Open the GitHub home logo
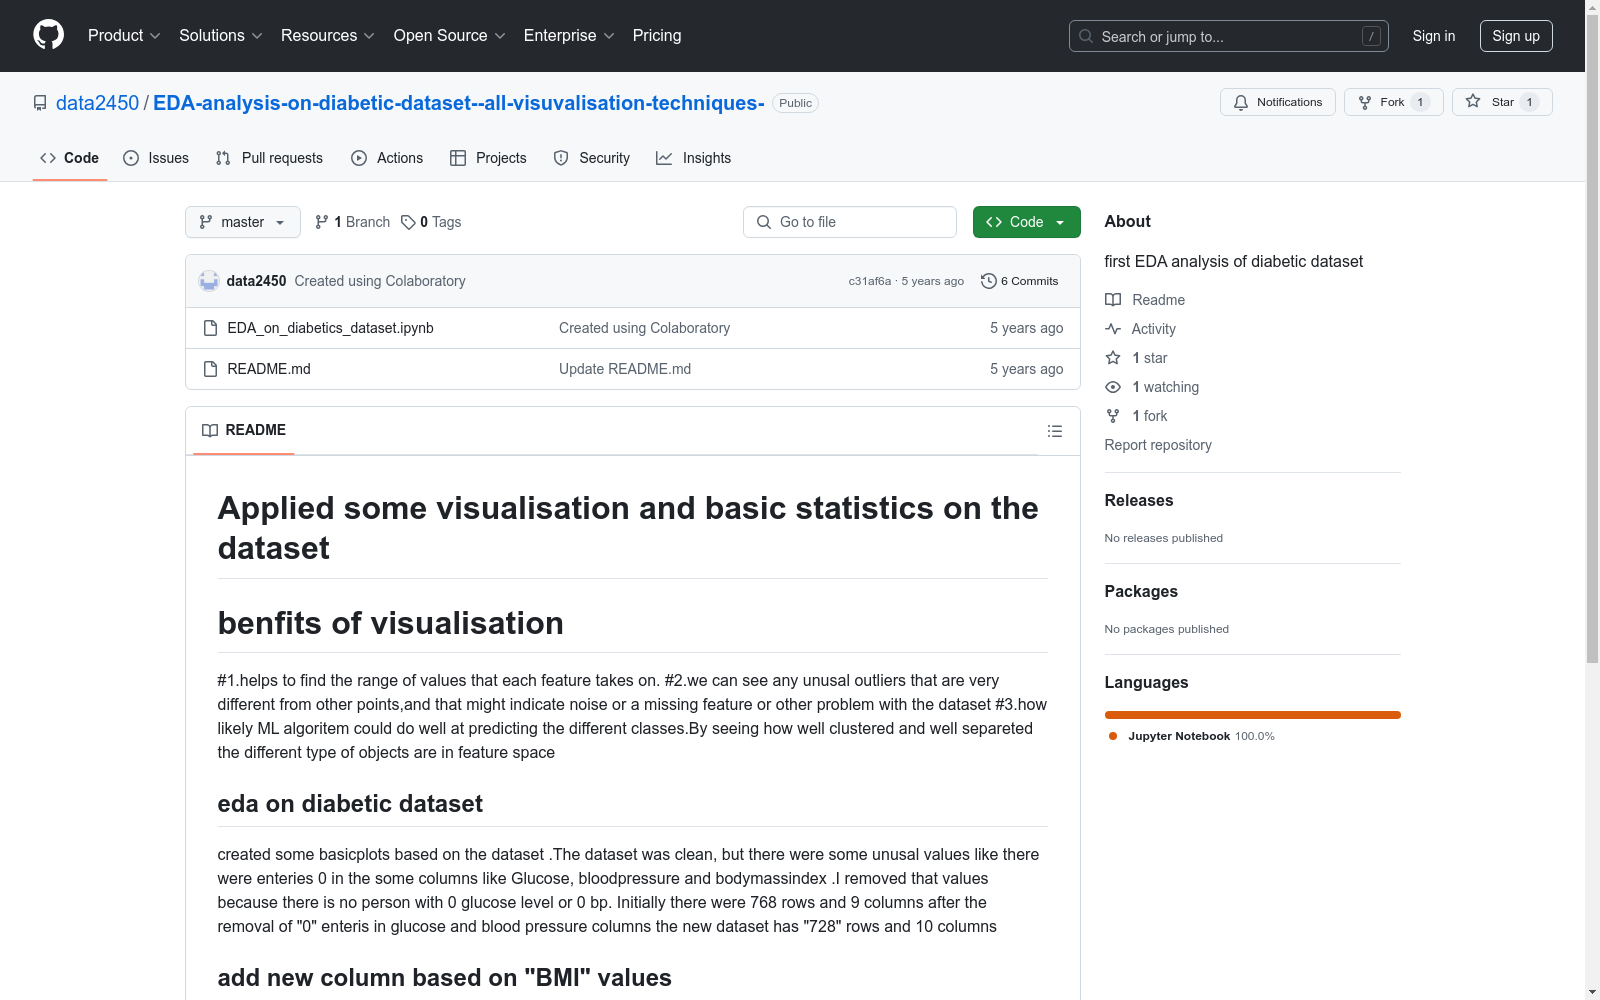The height and width of the screenshot is (1000, 1600). 48,35
